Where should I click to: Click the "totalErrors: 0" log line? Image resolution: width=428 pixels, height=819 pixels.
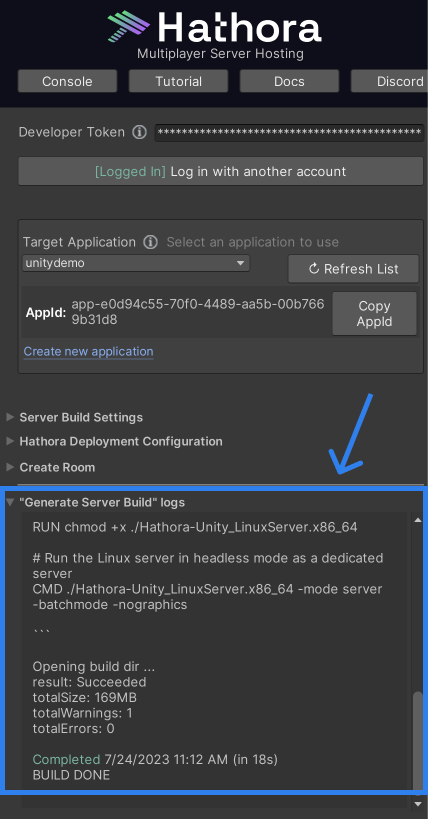73,728
